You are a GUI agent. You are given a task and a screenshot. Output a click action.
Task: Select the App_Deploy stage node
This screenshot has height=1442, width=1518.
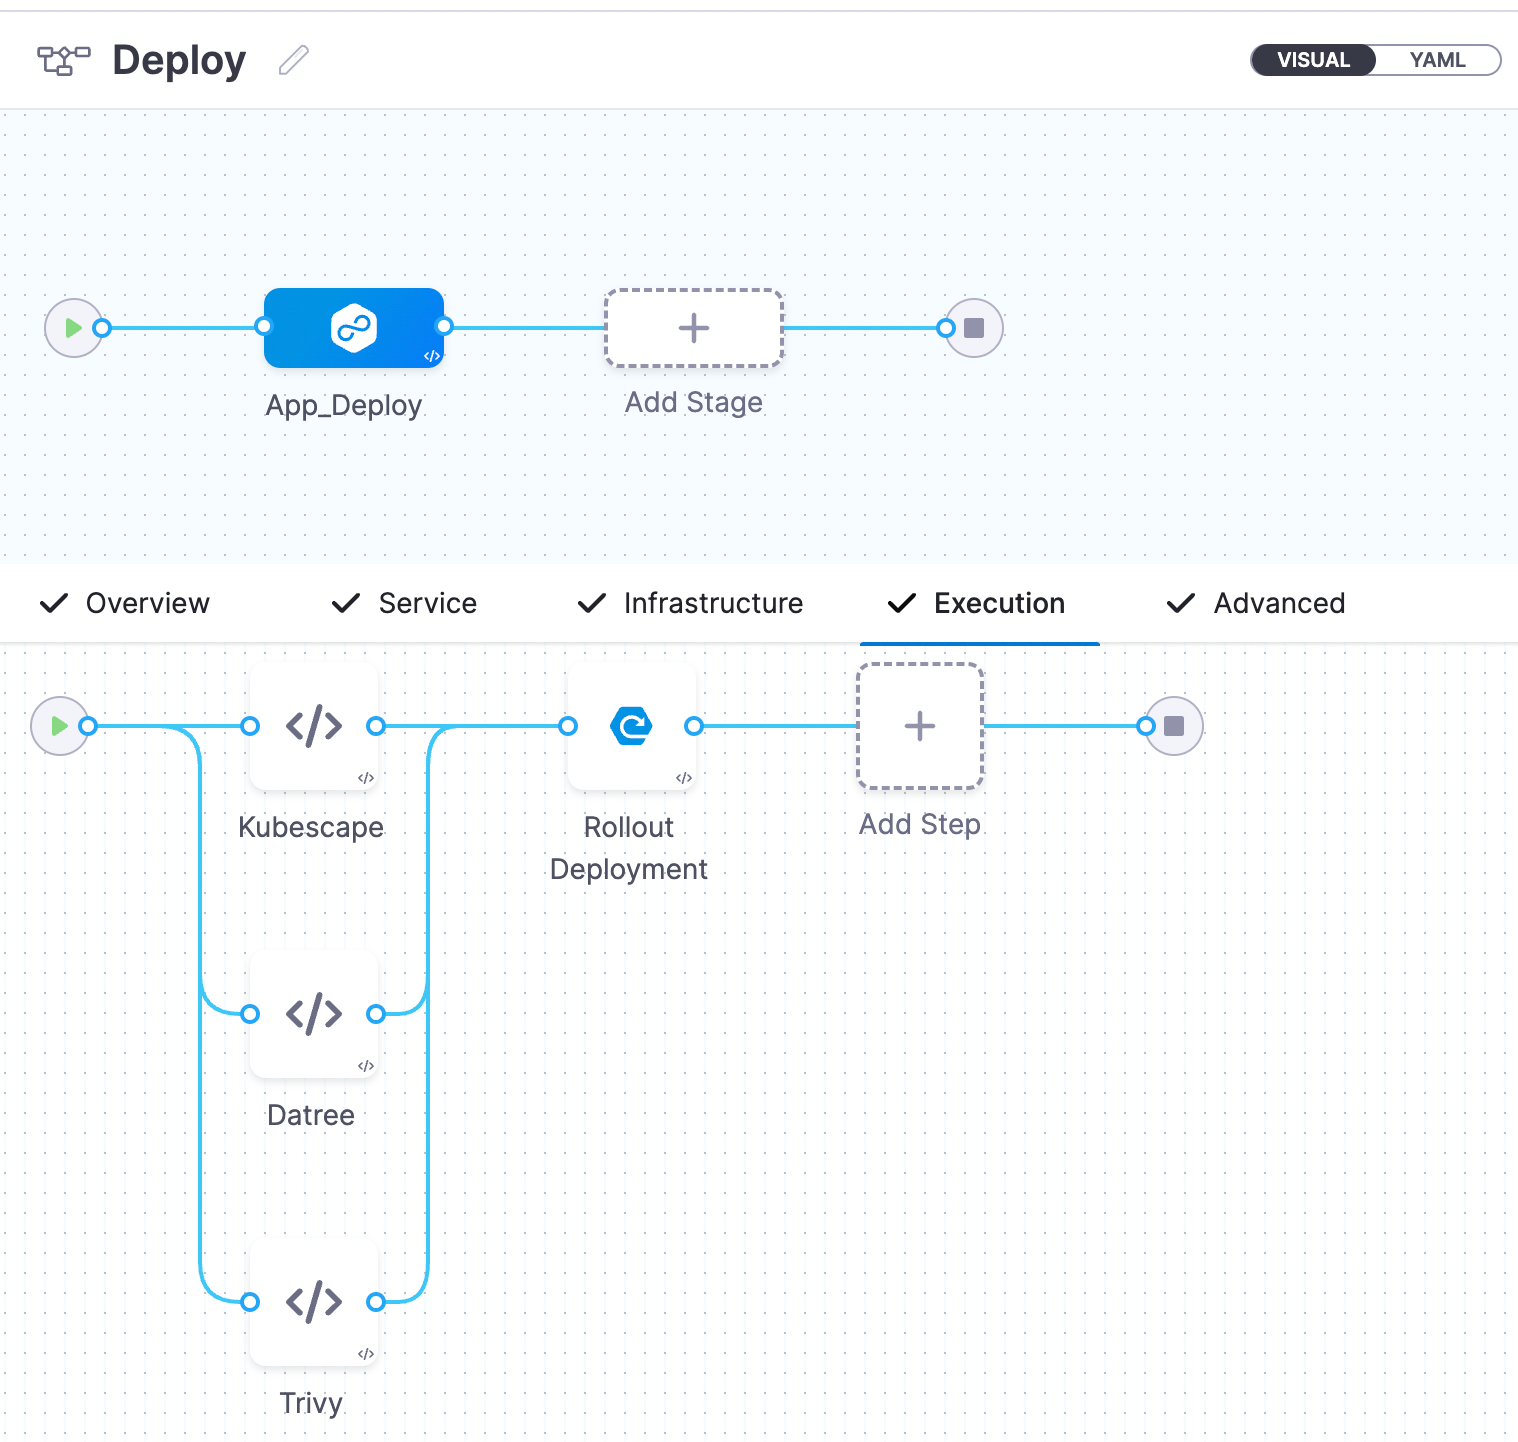pos(354,328)
